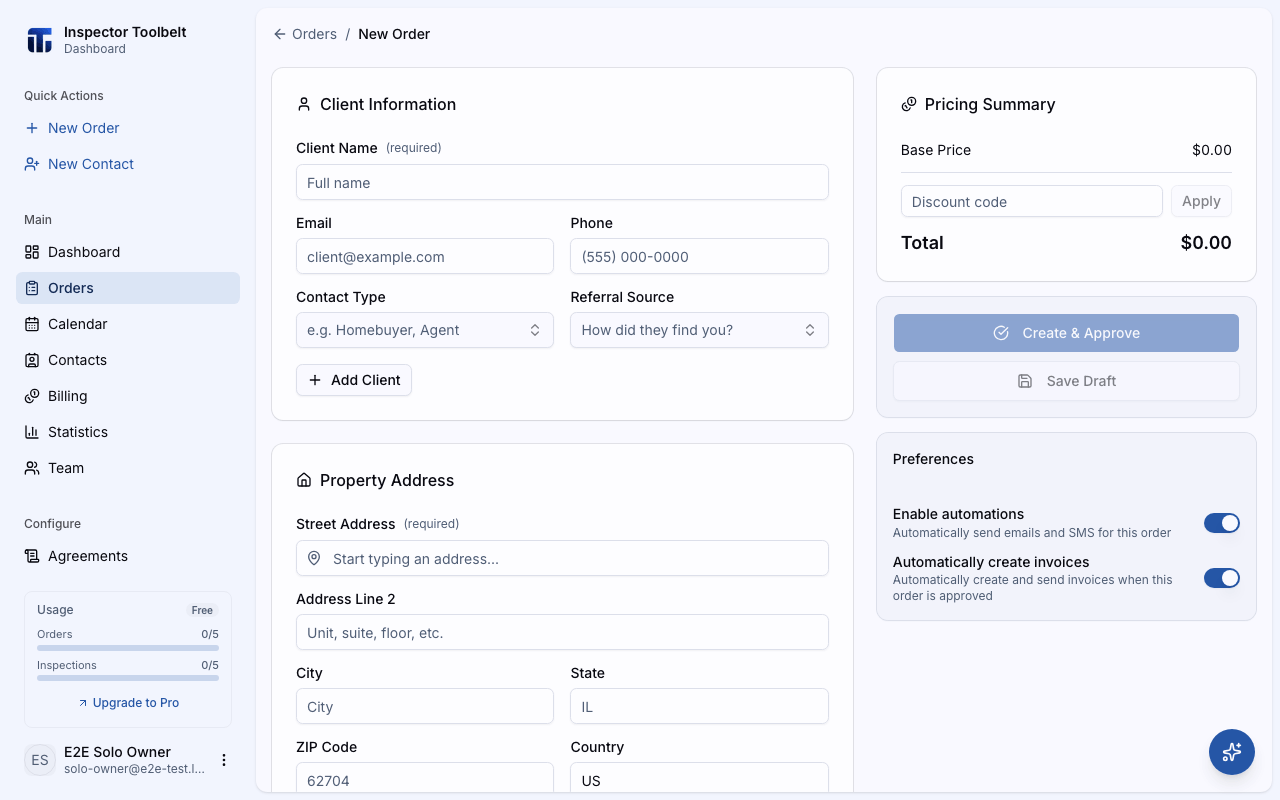Click the Email input field
1280x800 pixels.
pos(425,256)
